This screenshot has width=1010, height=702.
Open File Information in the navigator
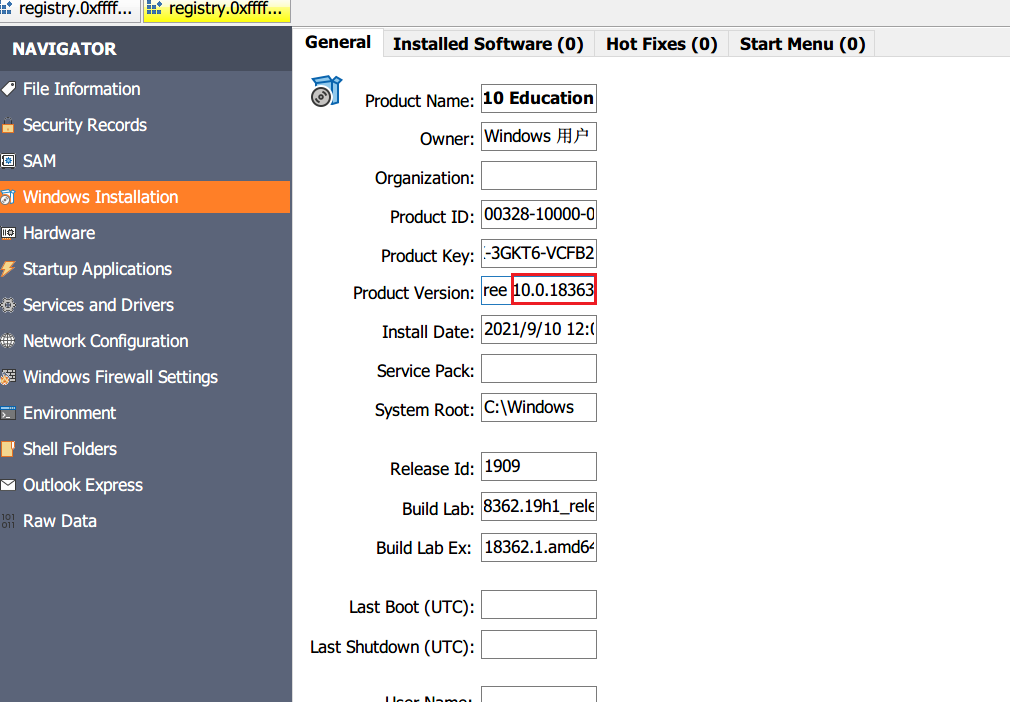pos(146,89)
